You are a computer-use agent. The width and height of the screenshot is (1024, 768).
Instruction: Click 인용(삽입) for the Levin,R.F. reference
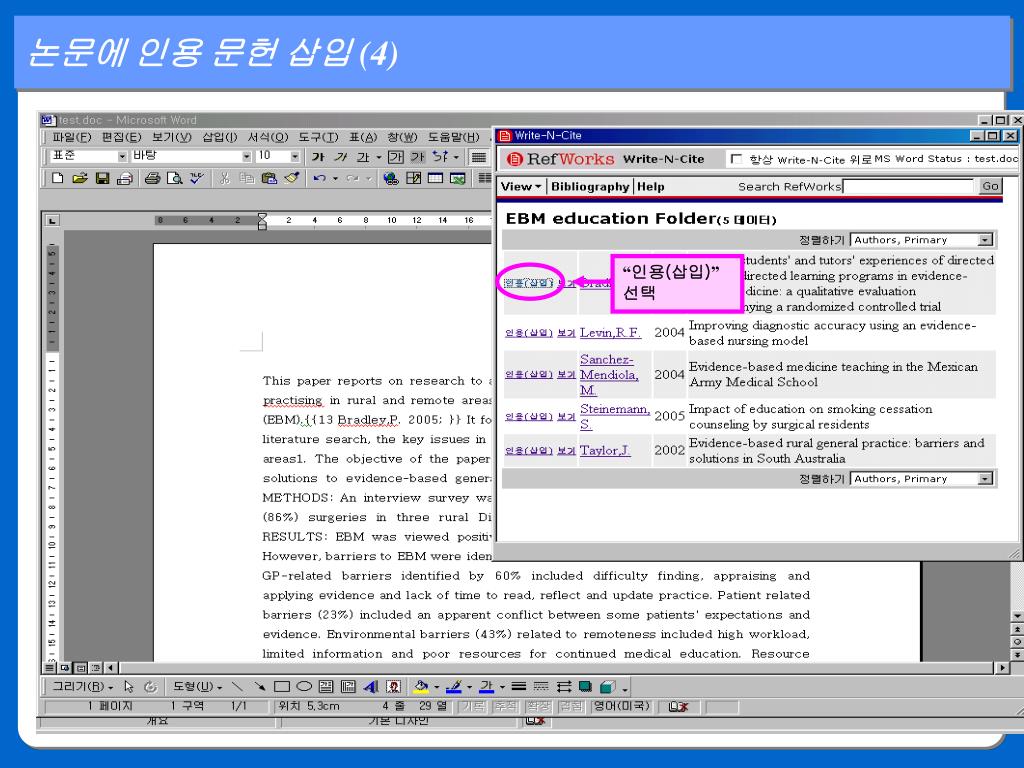tap(528, 333)
